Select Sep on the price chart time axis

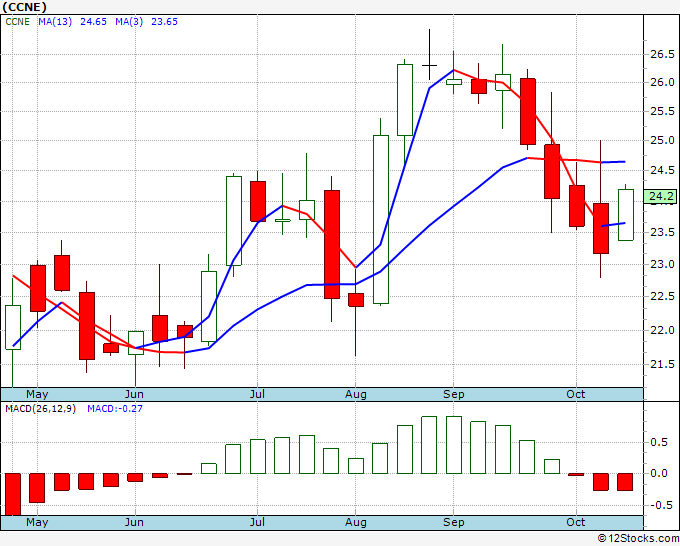(454, 395)
